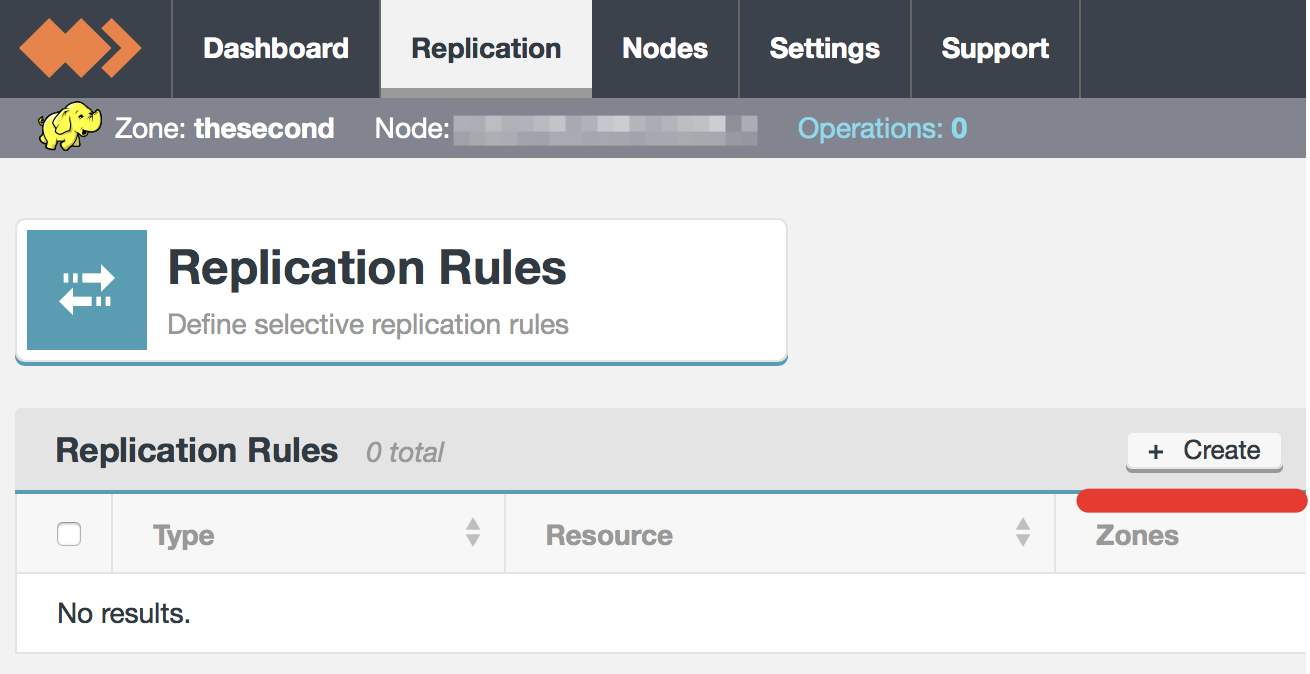Select the Support tab
Image resolution: width=1310 pixels, height=674 pixels.
click(995, 48)
